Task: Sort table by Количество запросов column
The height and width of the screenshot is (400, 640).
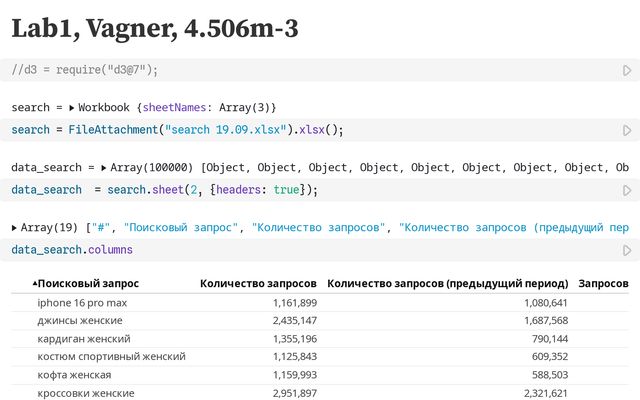Action: click(x=258, y=284)
